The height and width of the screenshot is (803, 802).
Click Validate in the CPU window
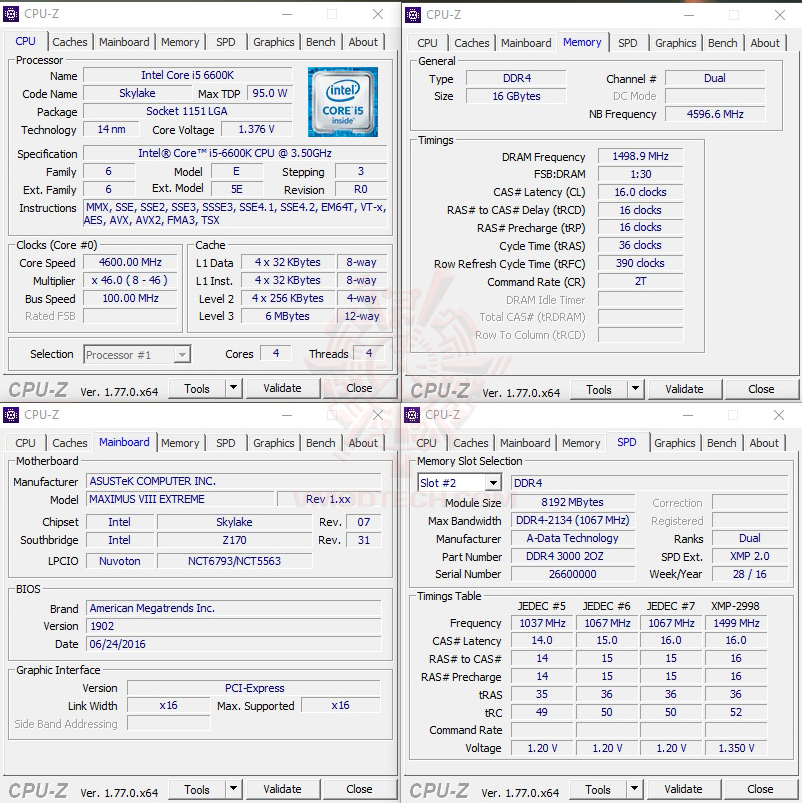(x=283, y=388)
